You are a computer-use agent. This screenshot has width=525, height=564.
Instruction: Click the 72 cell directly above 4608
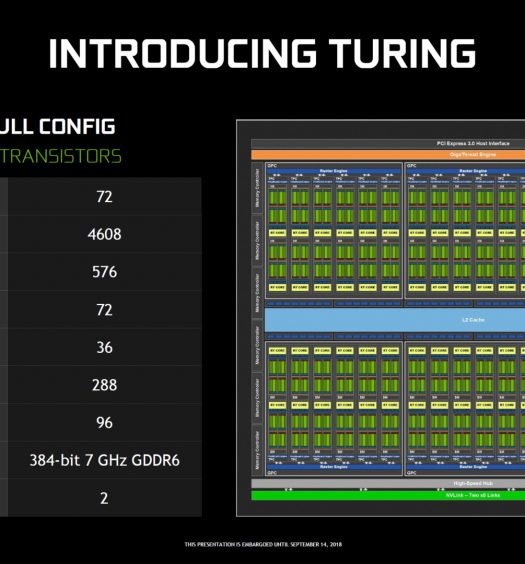[104, 196]
